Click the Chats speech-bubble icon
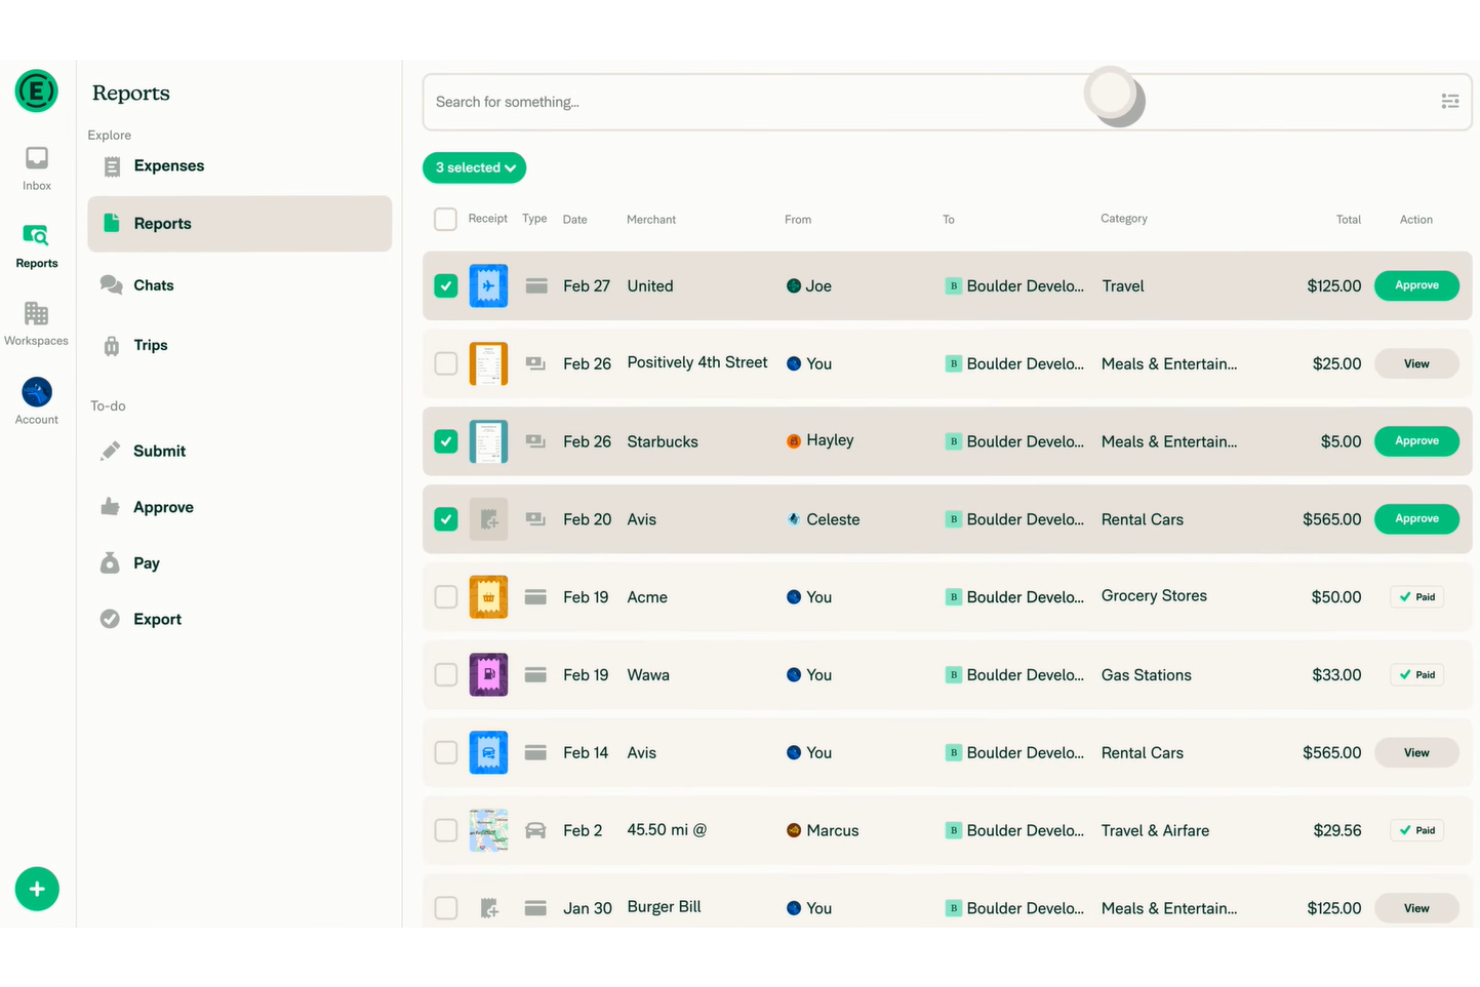The height and width of the screenshot is (987, 1480). click(x=110, y=285)
